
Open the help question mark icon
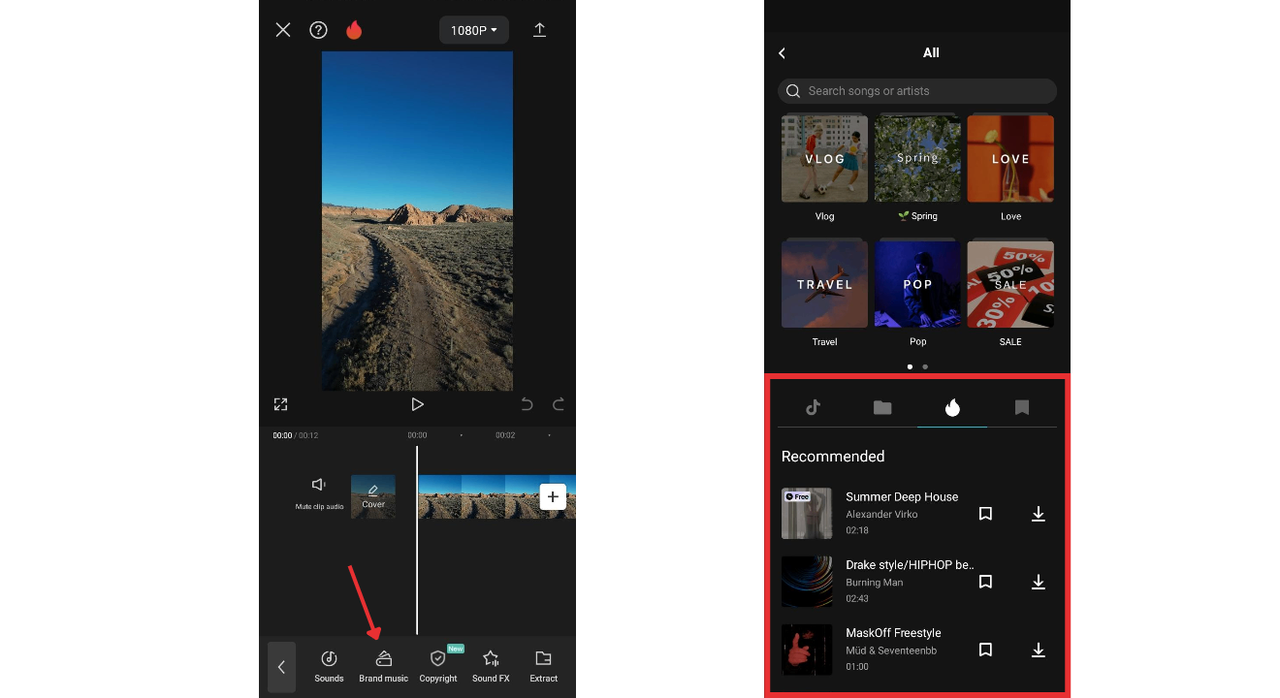pyautogui.click(x=318, y=30)
